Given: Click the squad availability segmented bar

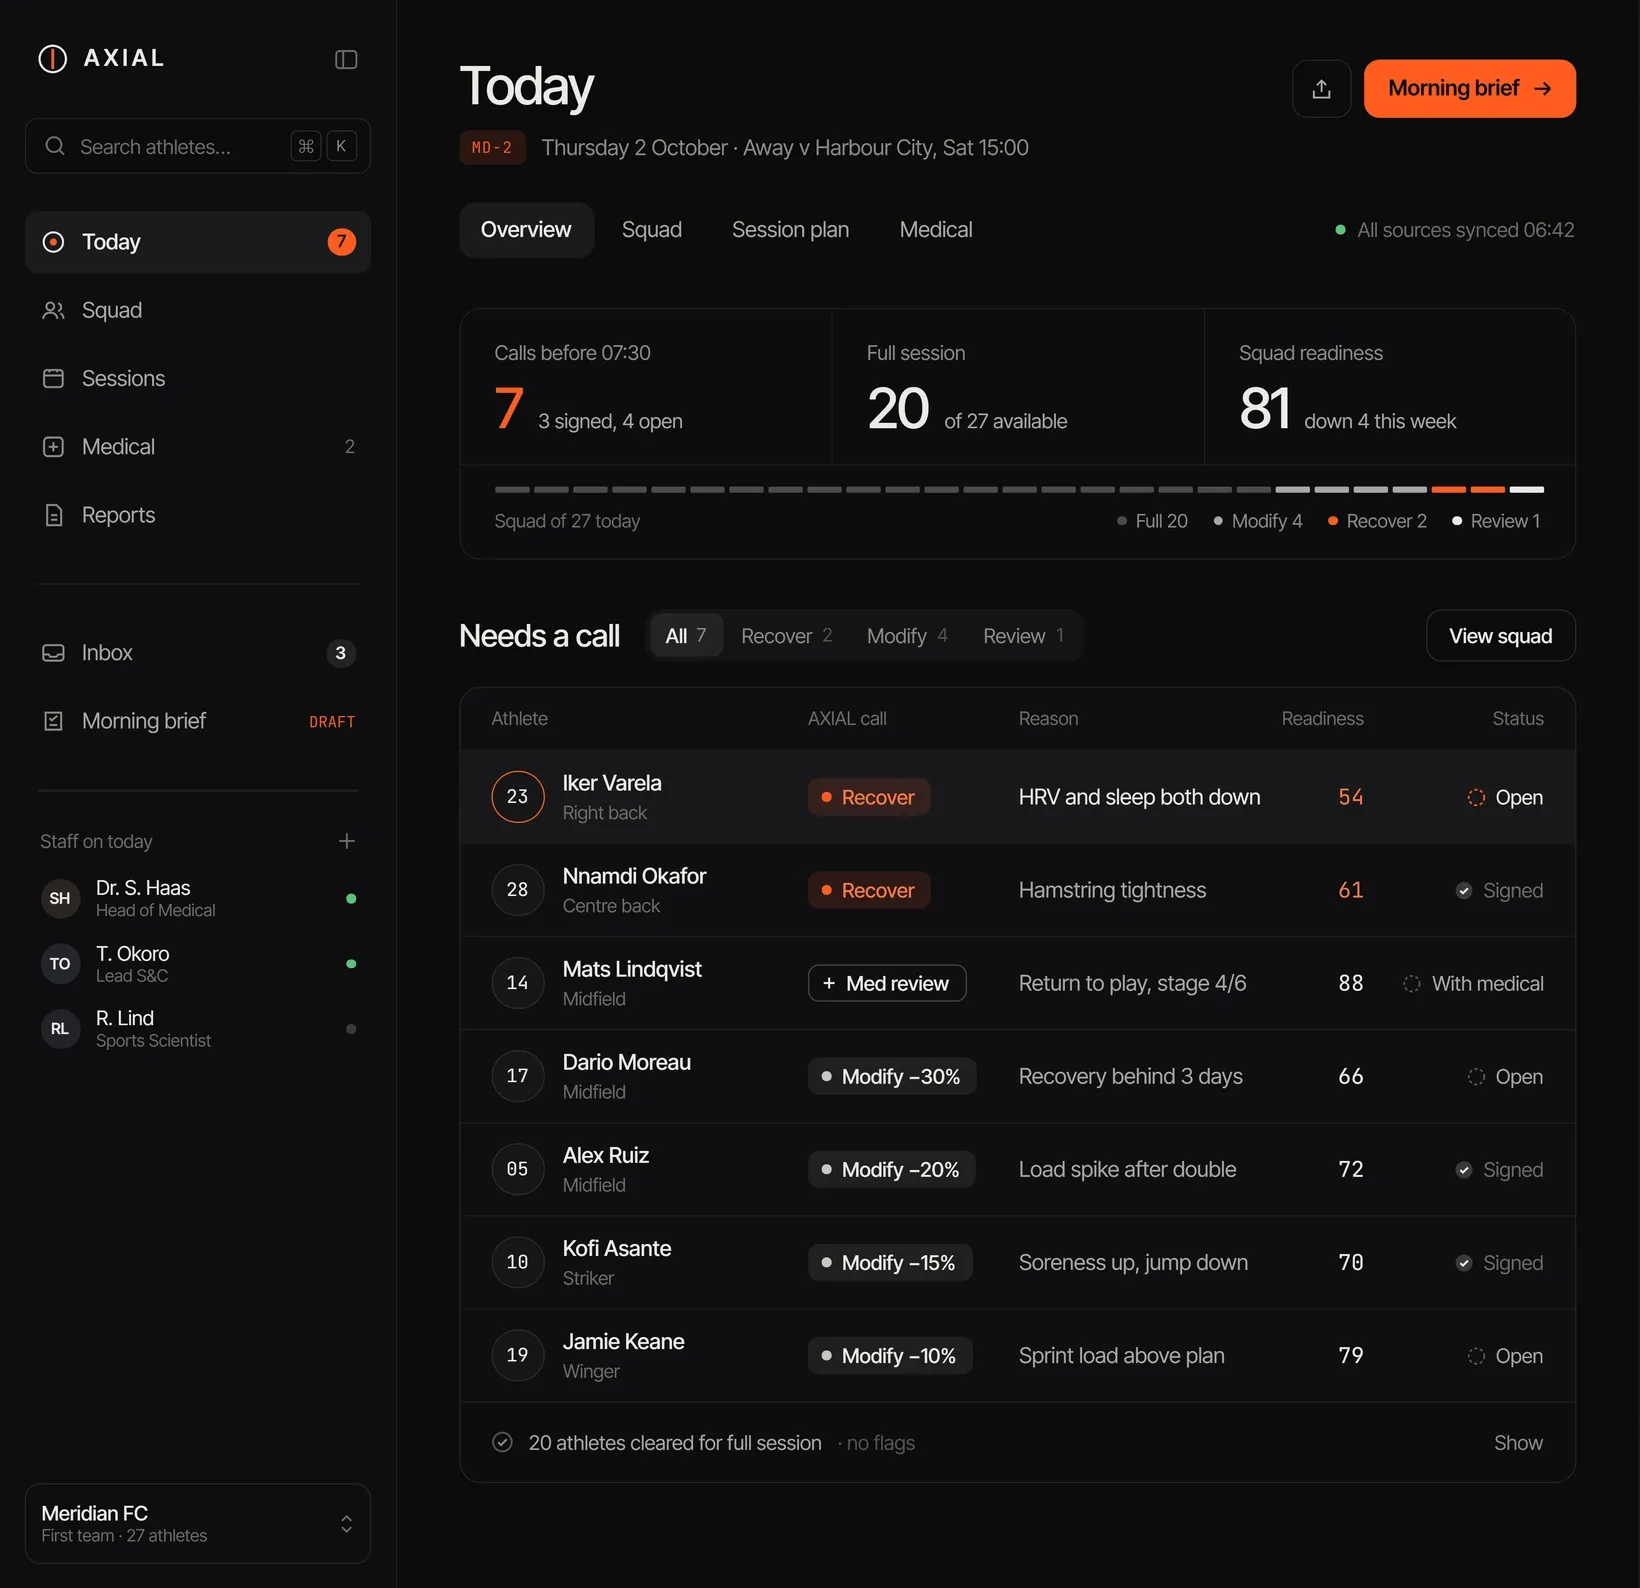Looking at the screenshot, I should click(1019, 489).
